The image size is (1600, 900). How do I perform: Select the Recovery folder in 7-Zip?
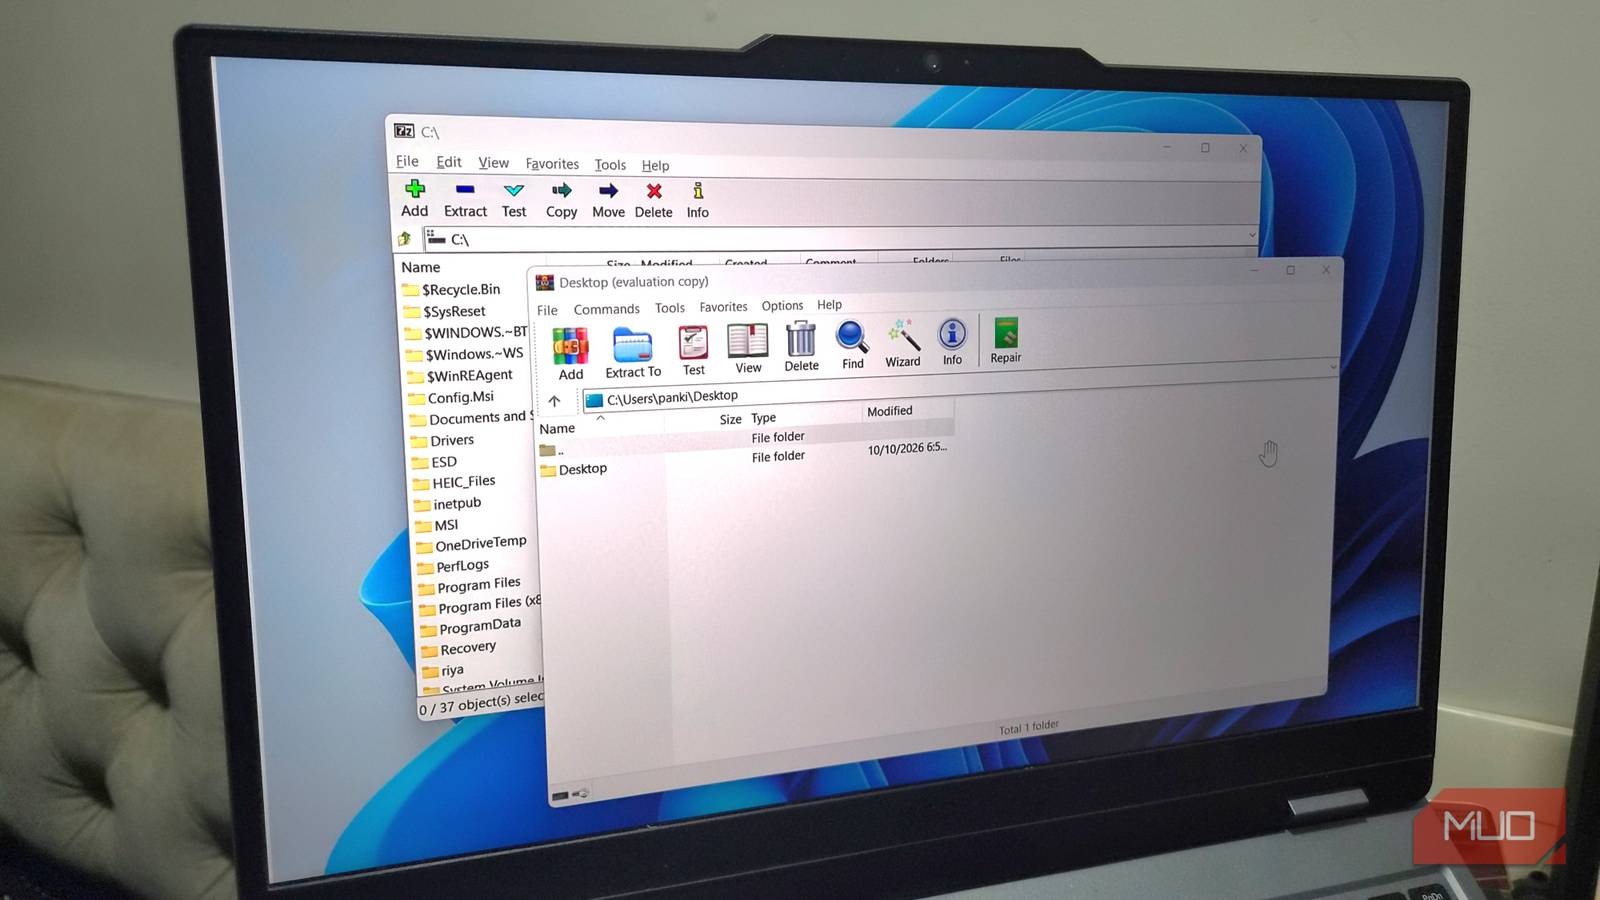click(458, 648)
